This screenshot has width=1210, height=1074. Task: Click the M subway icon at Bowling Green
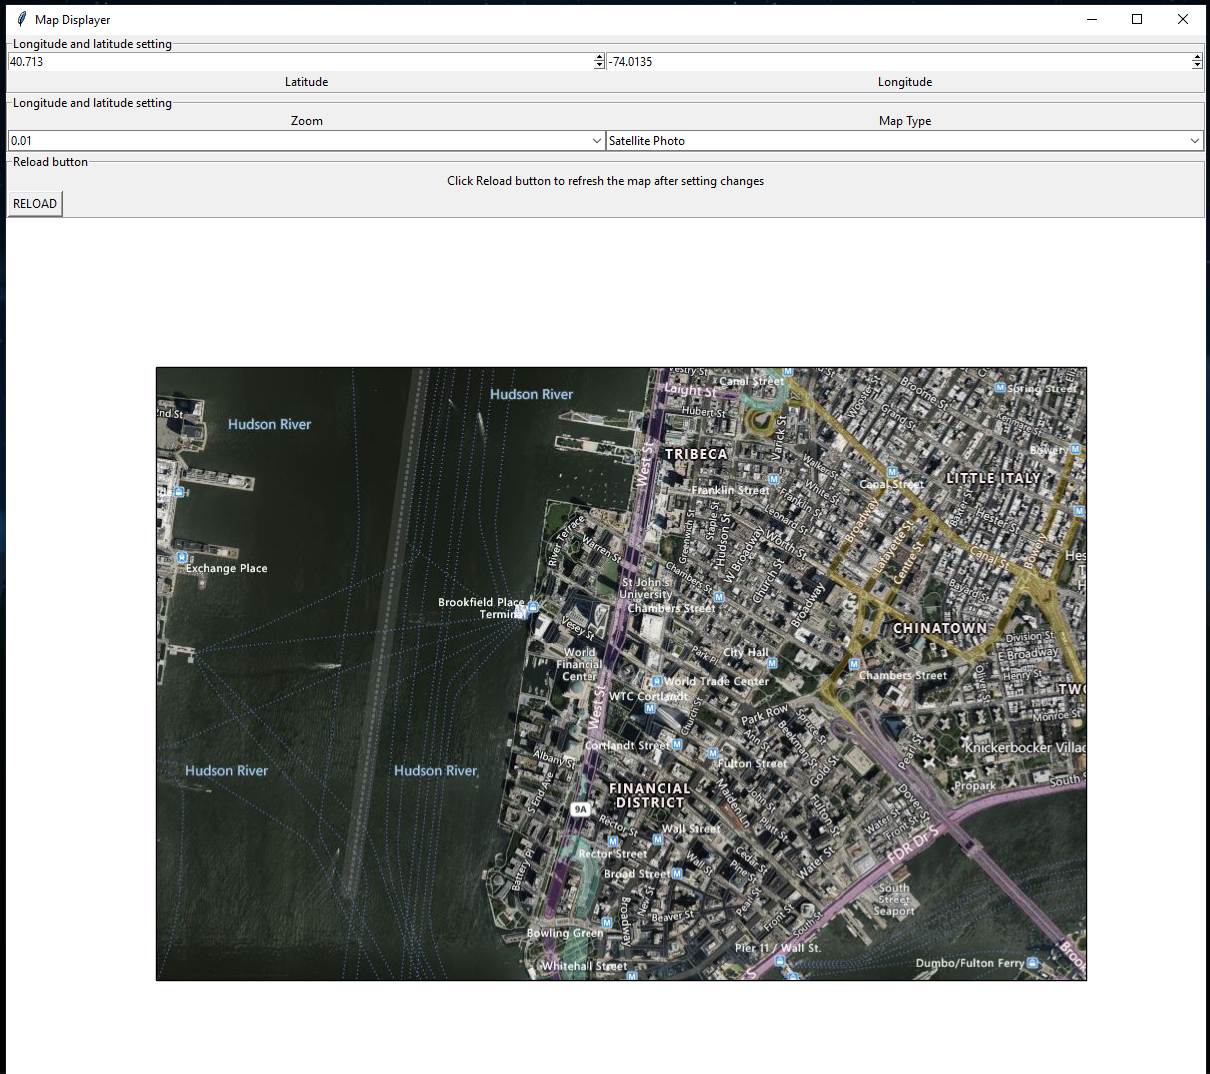tap(607, 922)
